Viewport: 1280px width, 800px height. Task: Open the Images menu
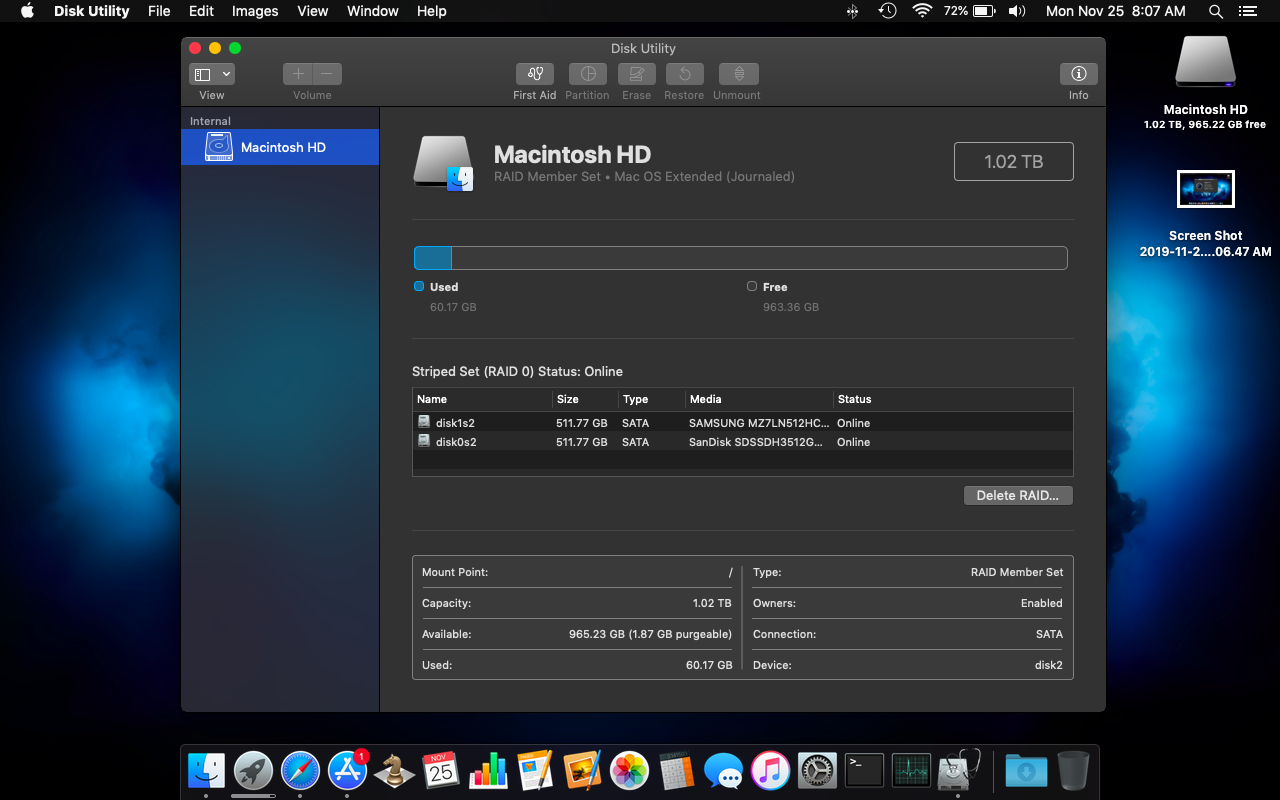coord(255,11)
